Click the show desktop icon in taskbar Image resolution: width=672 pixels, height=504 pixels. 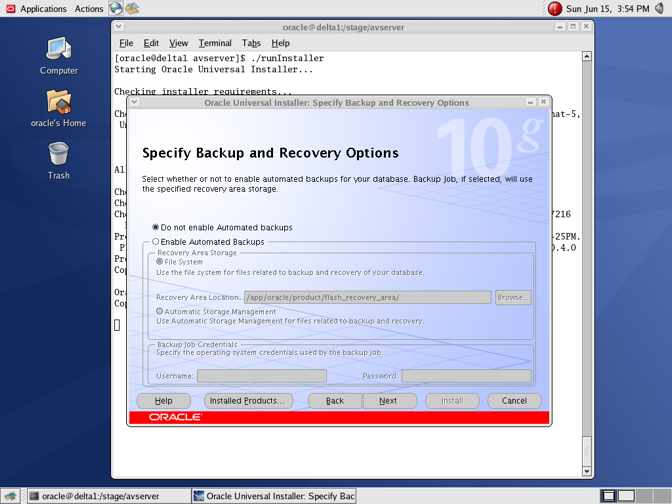coord(10,496)
